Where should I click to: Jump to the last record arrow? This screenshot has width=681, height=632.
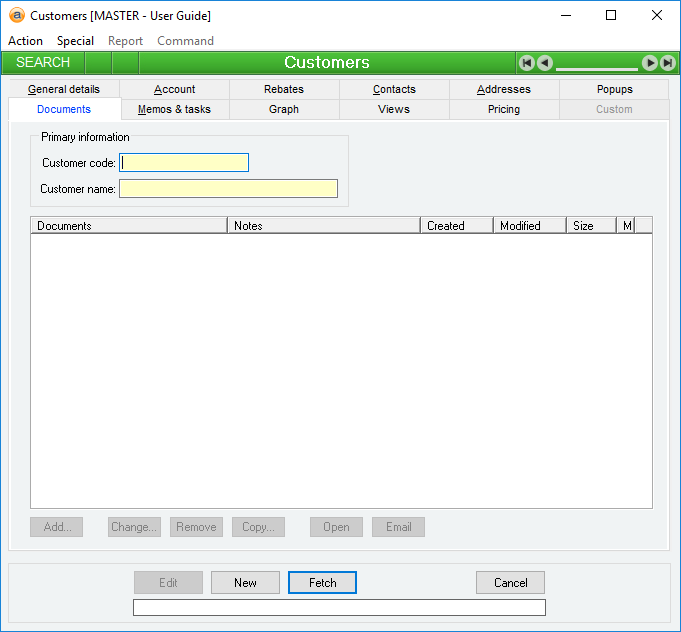(x=667, y=63)
